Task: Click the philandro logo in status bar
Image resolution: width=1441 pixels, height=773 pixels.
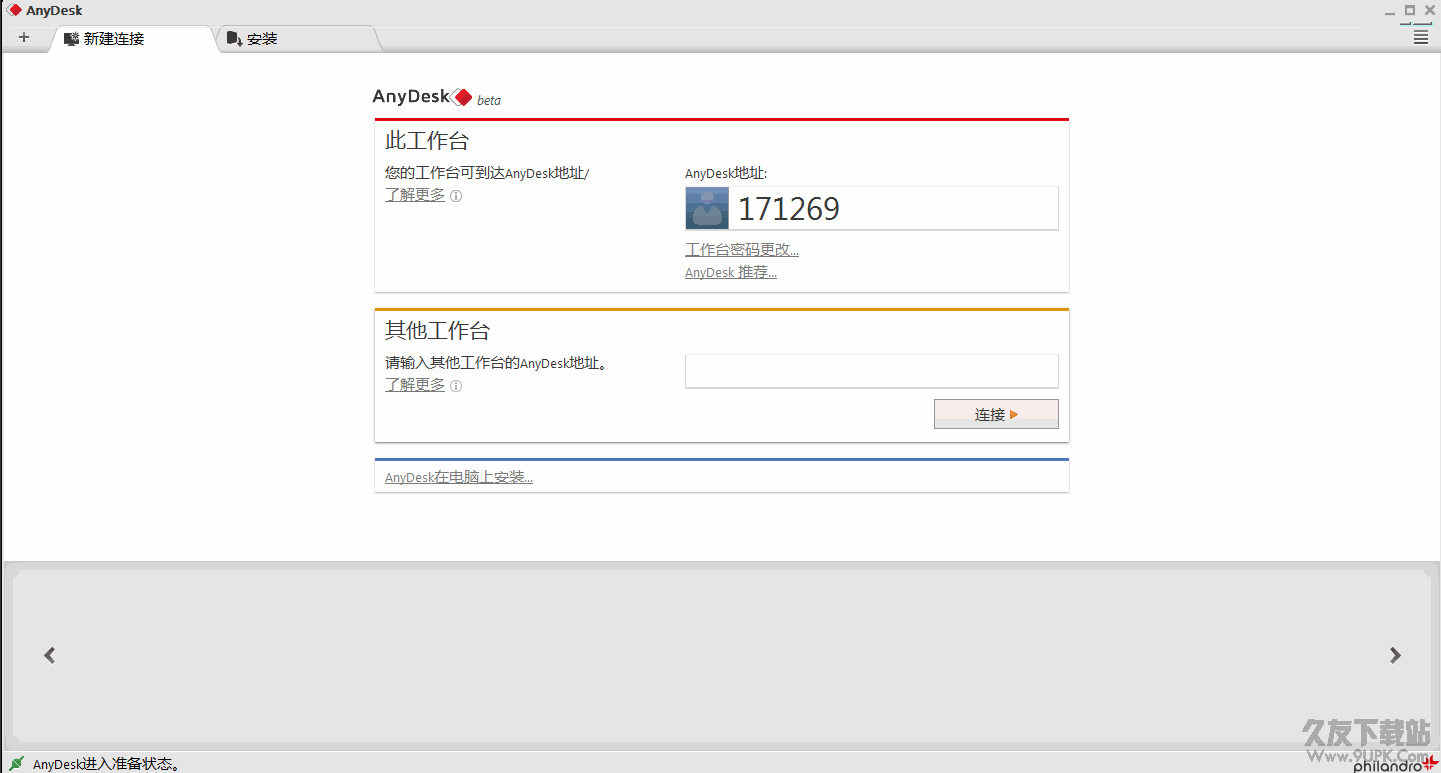Action: pyautogui.click(x=1395, y=766)
